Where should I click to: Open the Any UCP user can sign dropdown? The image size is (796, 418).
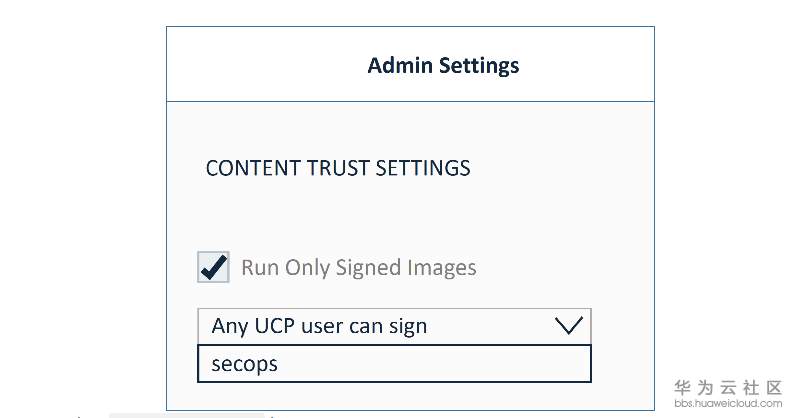(394, 326)
